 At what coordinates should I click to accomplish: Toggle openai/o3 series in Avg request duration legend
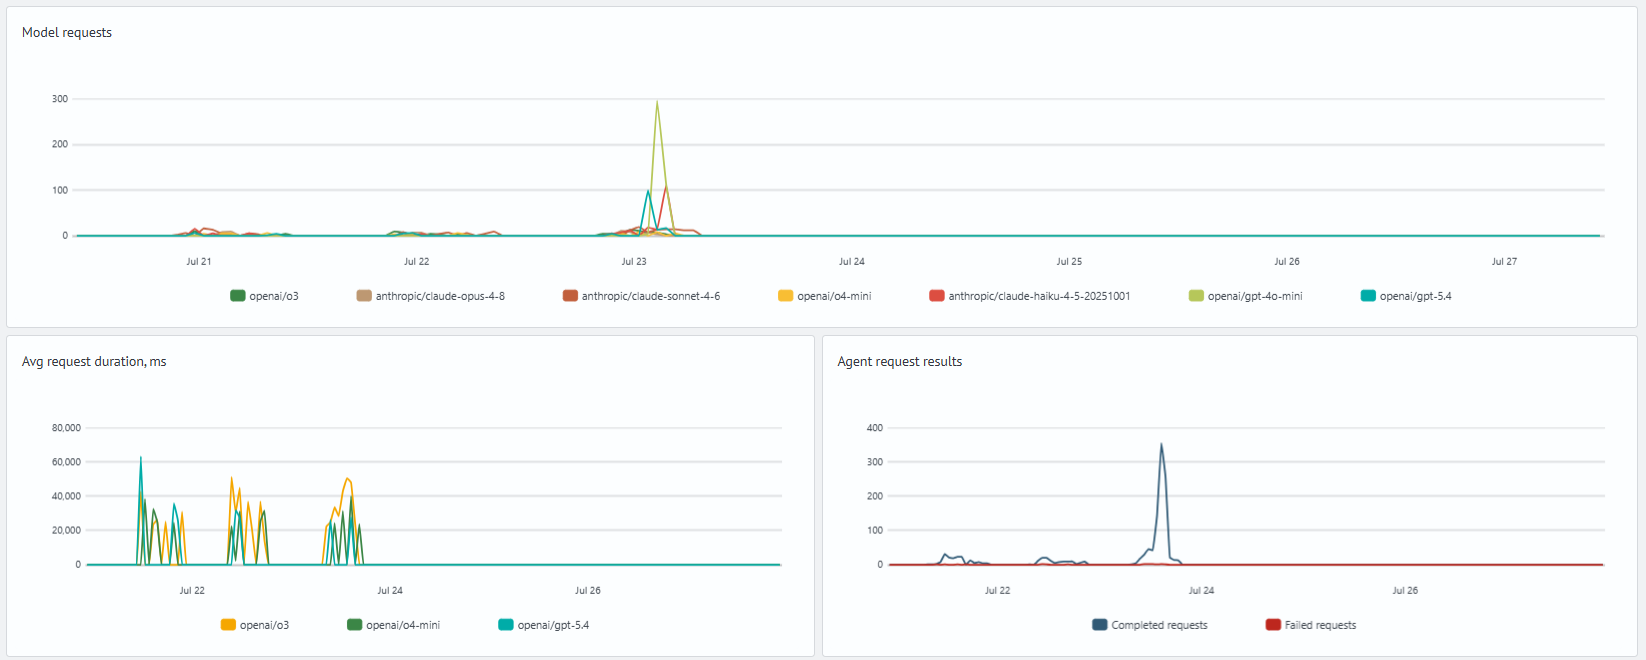[255, 625]
